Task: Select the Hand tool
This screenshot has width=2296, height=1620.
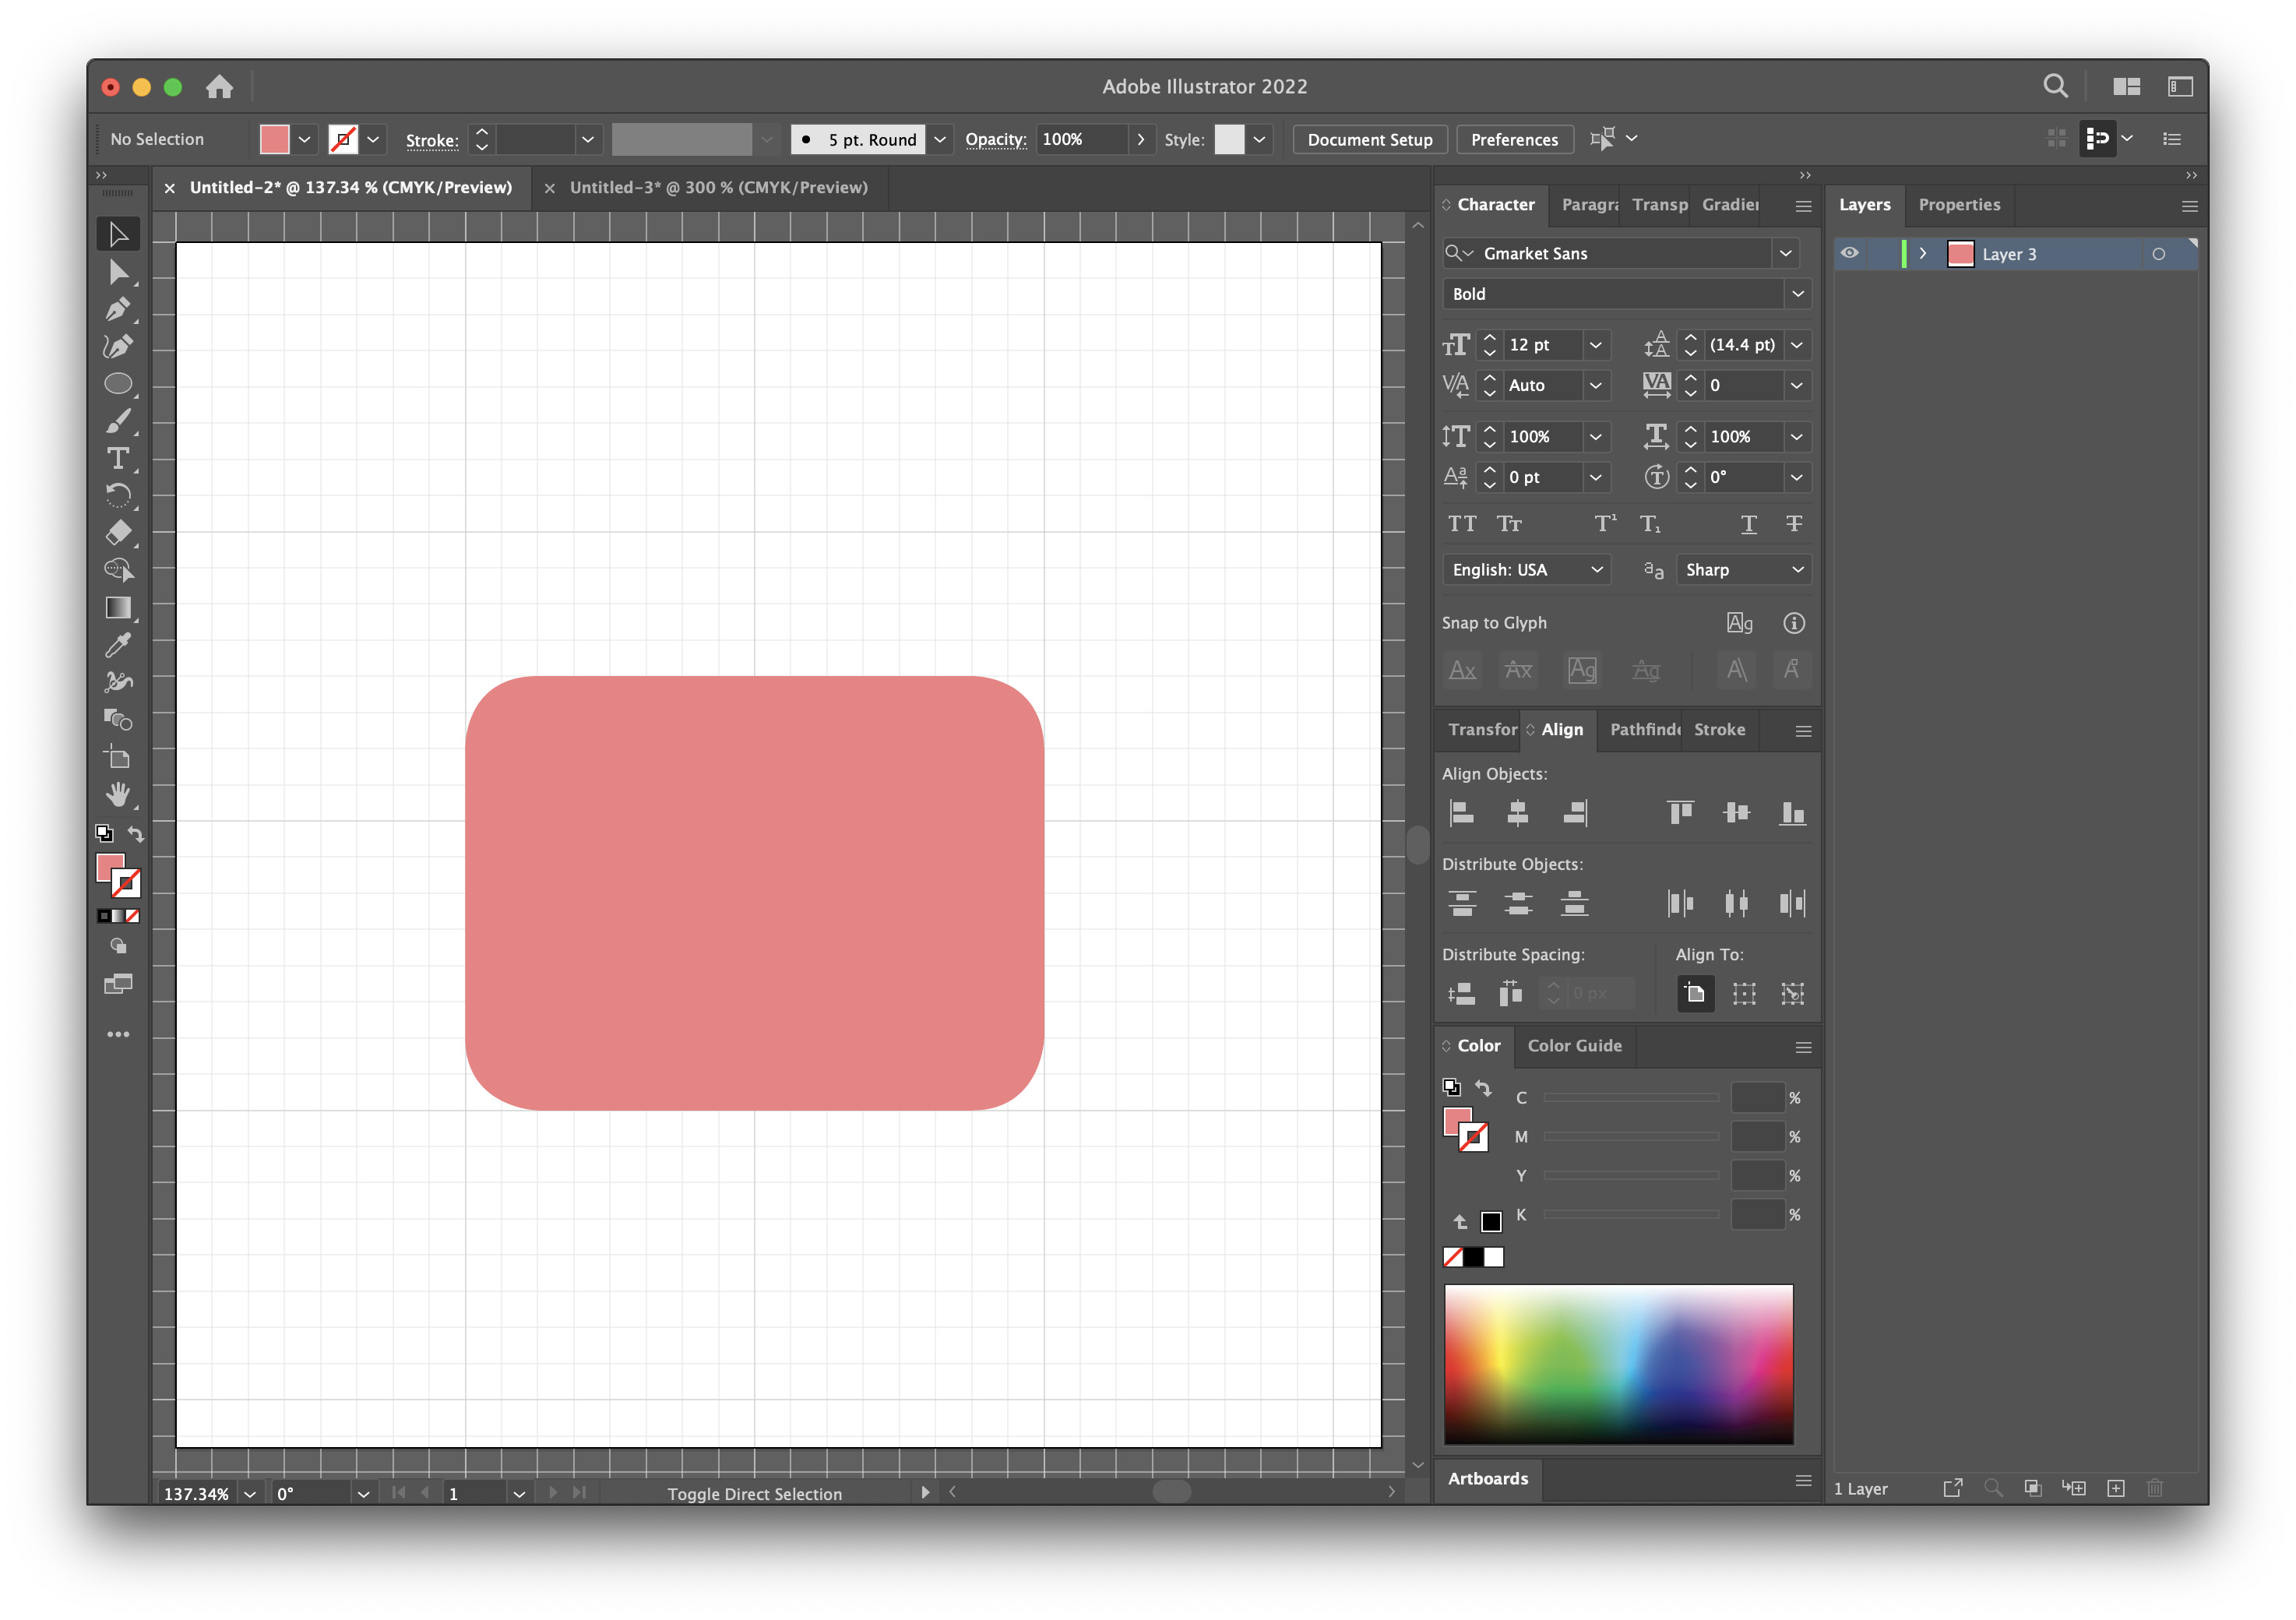Action: click(118, 795)
